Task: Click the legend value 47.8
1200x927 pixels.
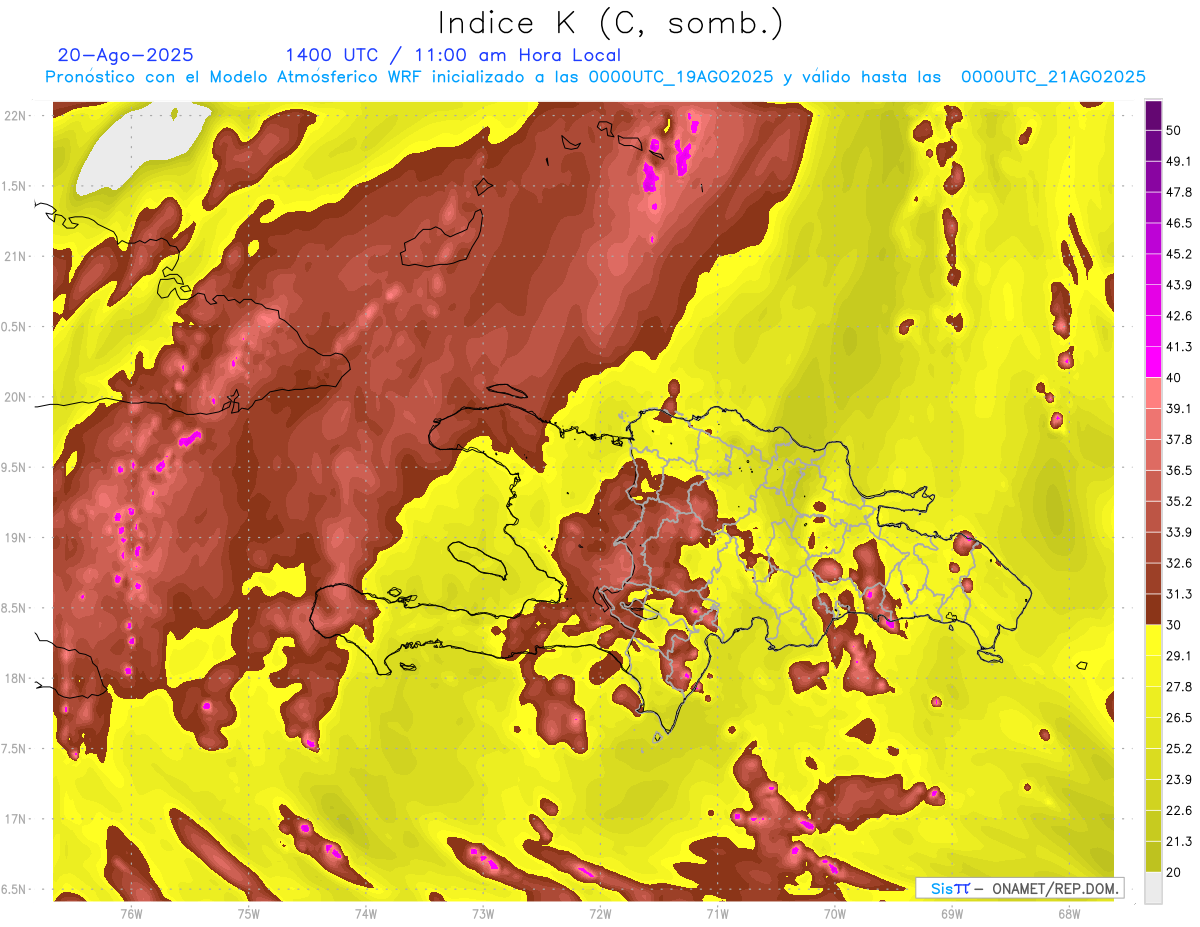Action: [1179, 192]
